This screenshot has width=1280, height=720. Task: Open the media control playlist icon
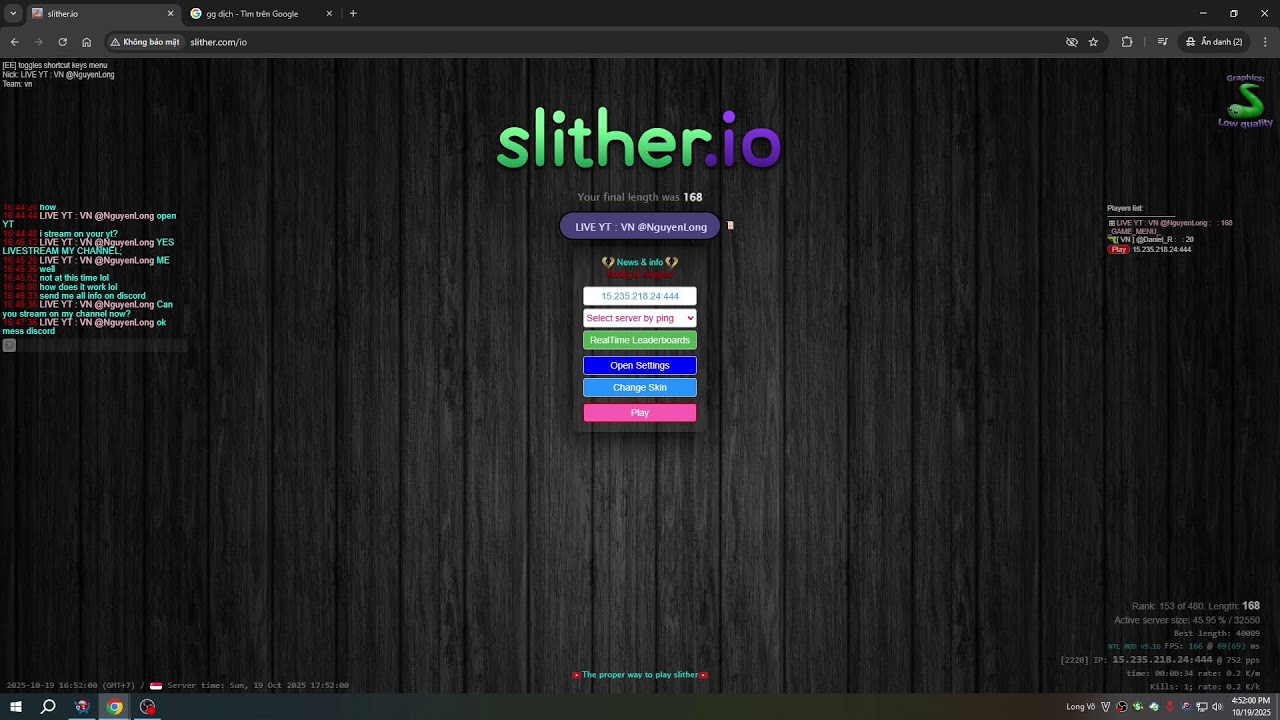click(x=1162, y=42)
